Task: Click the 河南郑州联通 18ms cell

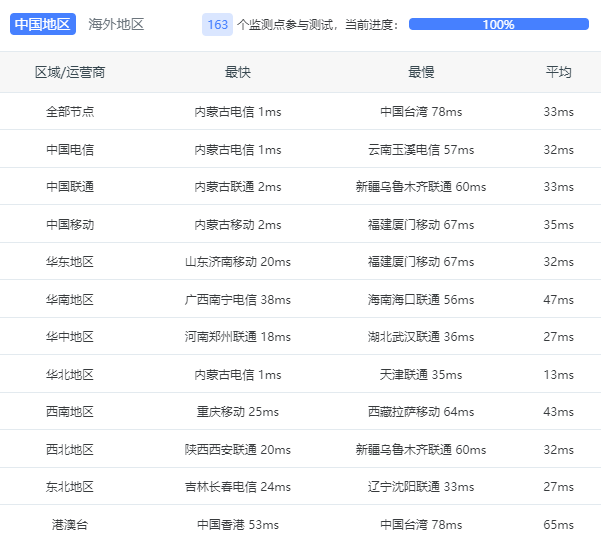Action: click(x=238, y=337)
